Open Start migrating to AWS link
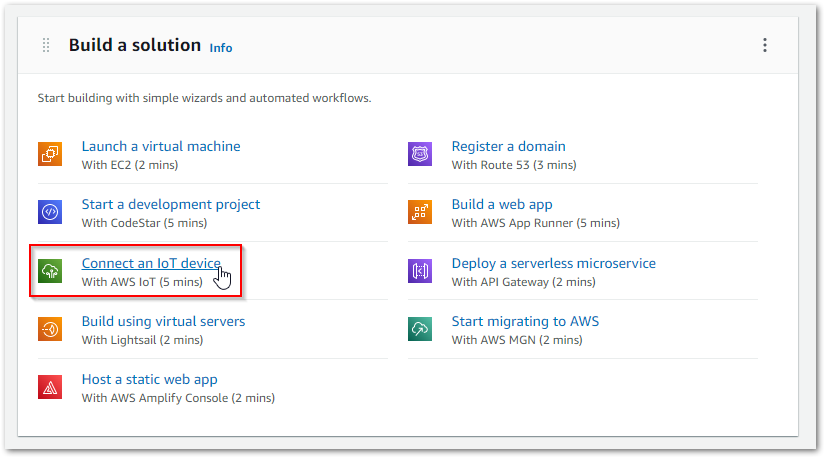 pos(525,321)
